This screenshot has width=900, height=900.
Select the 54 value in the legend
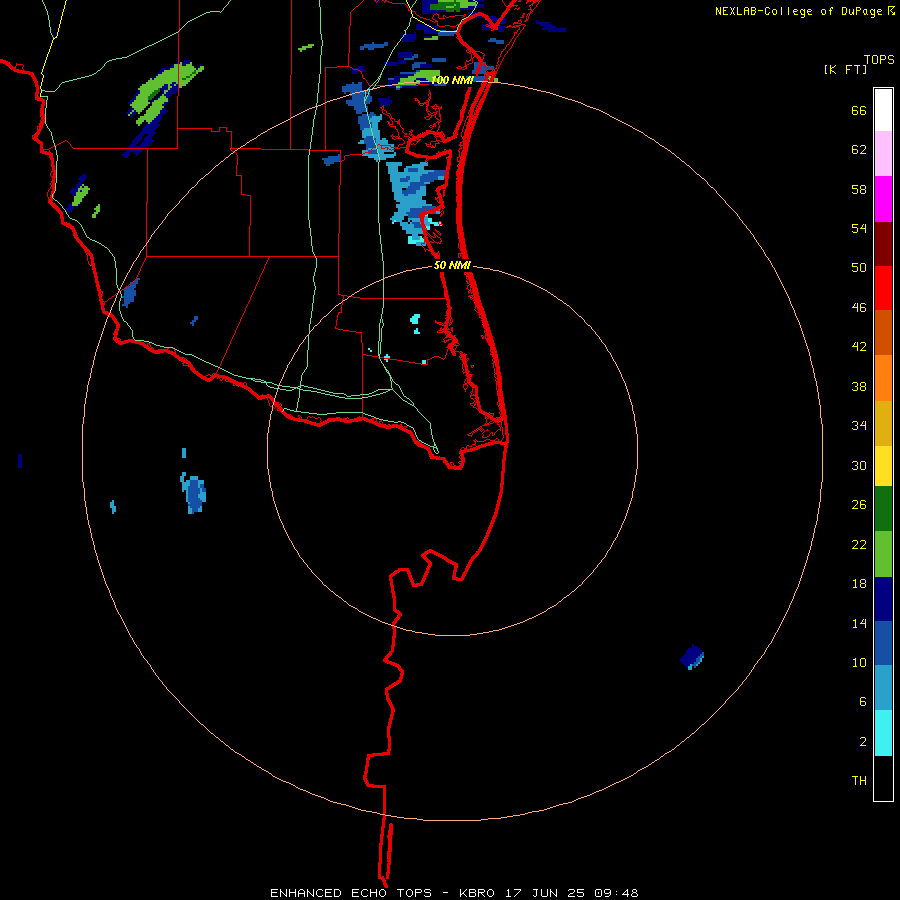tap(859, 228)
